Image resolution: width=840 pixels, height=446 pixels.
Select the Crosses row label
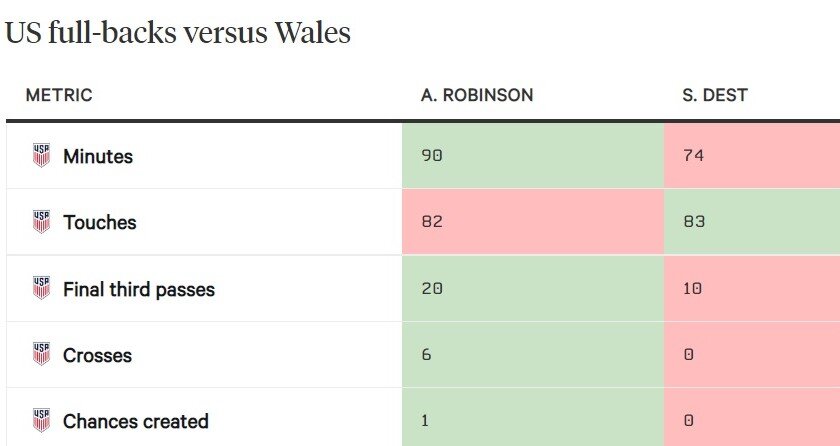[97, 356]
